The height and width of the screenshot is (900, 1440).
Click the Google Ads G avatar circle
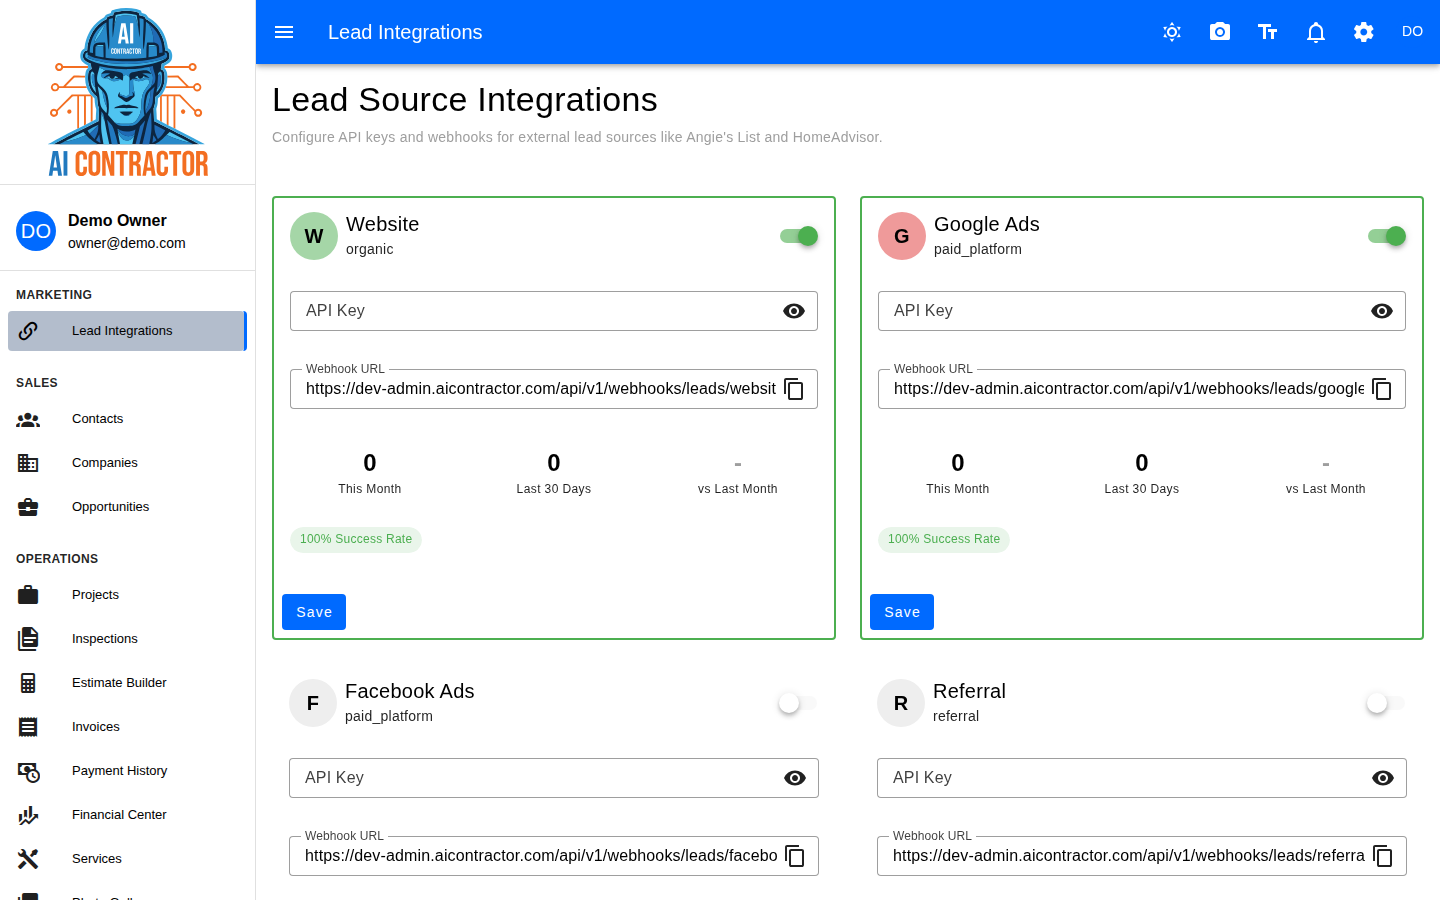pos(902,236)
